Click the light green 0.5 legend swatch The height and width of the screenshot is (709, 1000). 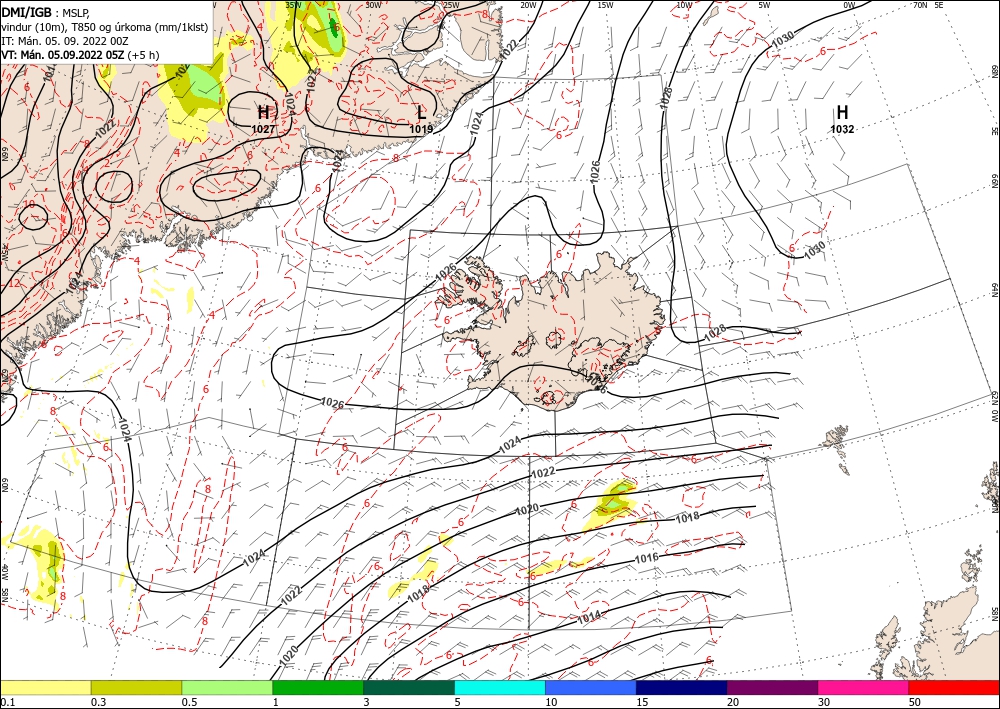pos(227,687)
